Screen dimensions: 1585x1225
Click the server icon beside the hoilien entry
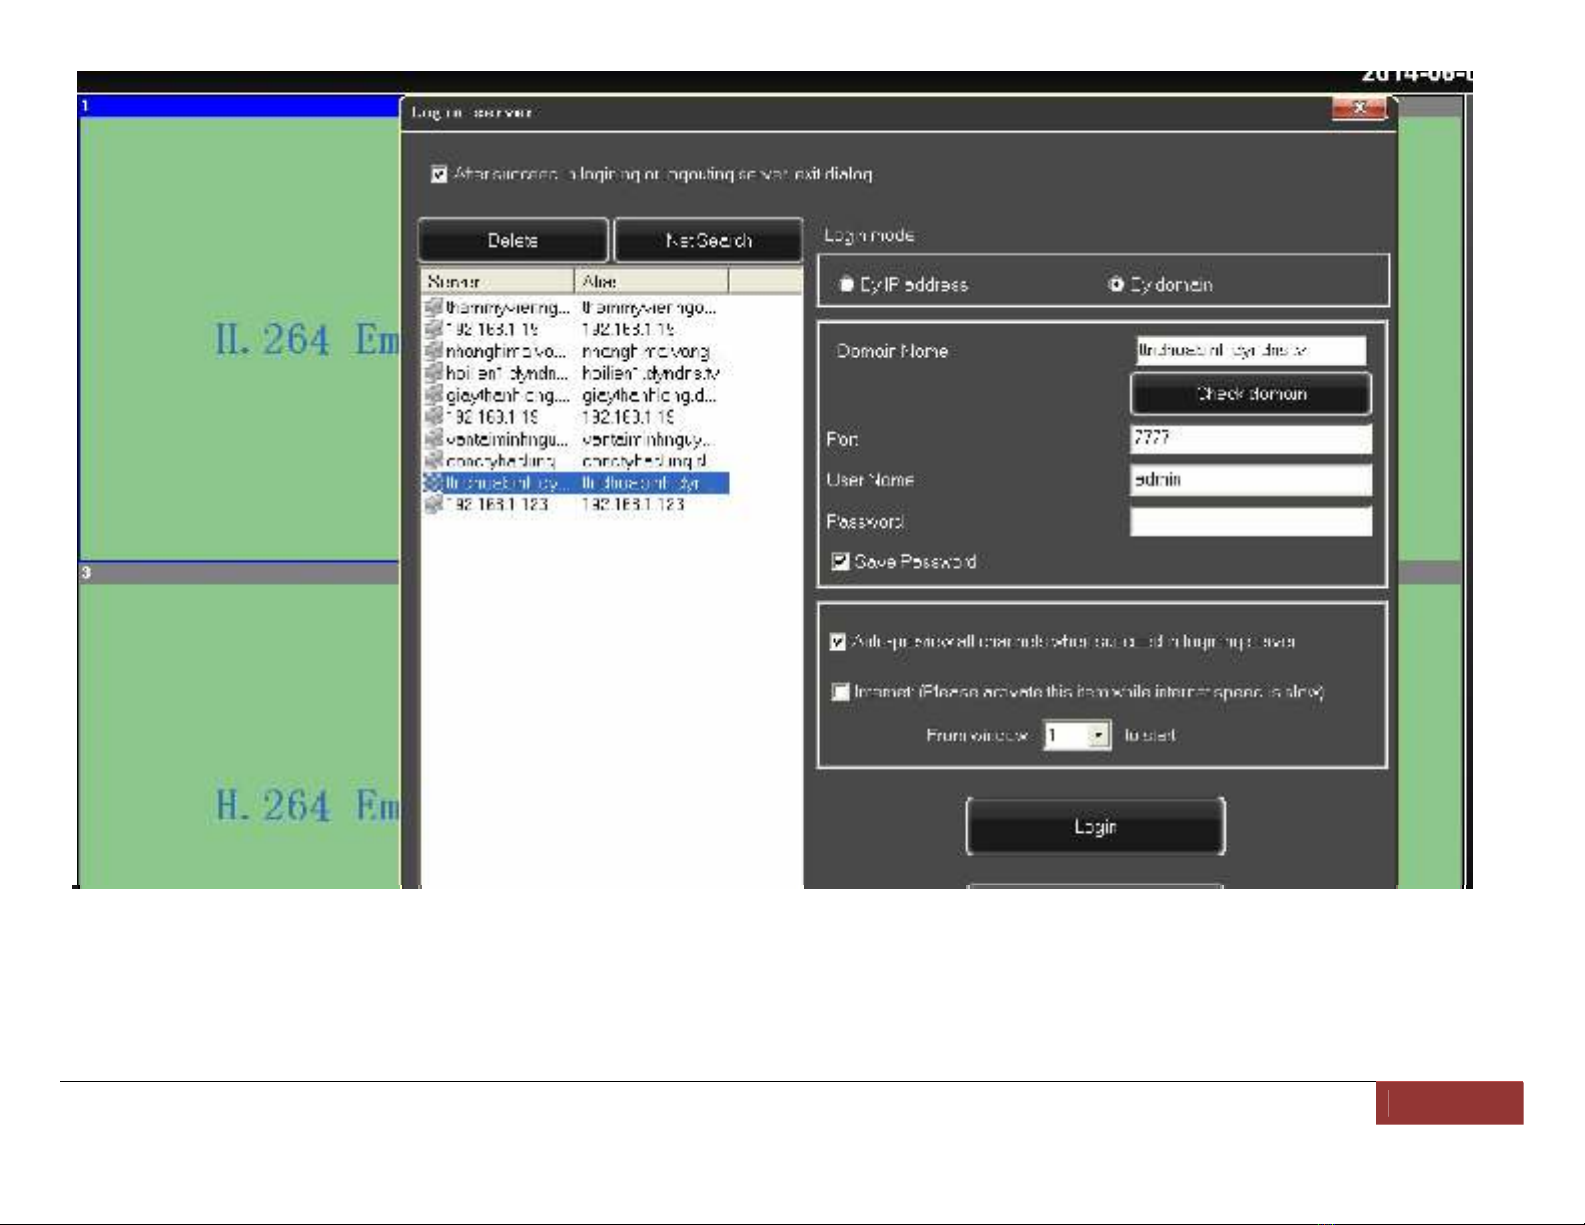[433, 373]
